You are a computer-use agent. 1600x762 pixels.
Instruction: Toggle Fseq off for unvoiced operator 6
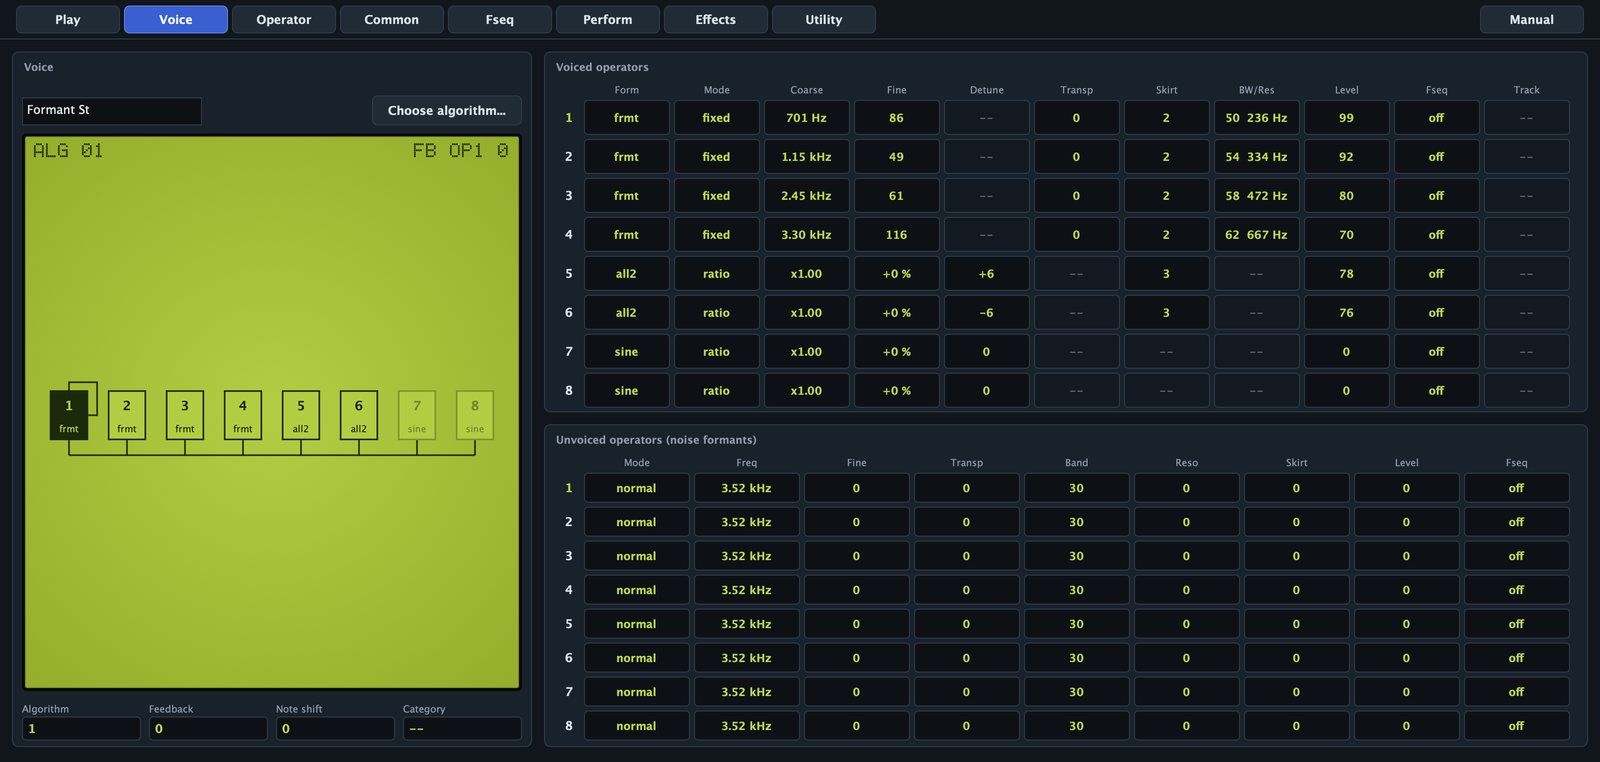click(x=1517, y=658)
